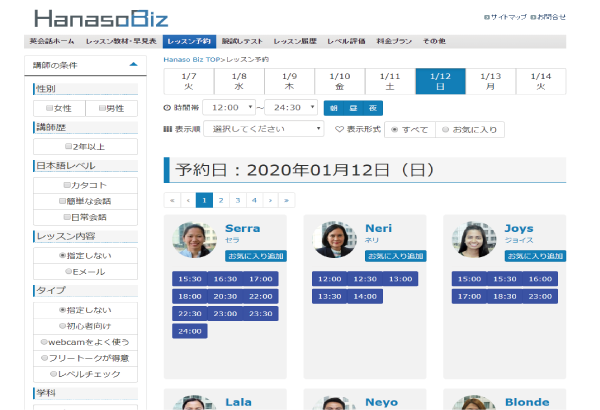This screenshot has width=600, height=410.
Task: Filter by daytime 昼 button
Action: (x=353, y=108)
